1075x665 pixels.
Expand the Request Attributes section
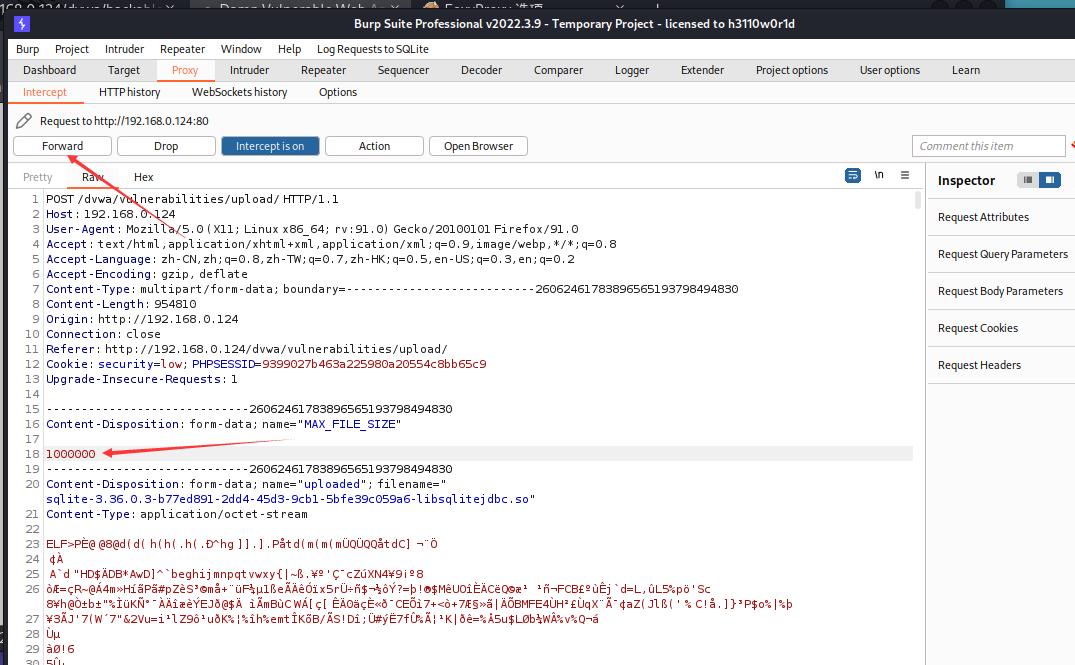tap(983, 217)
